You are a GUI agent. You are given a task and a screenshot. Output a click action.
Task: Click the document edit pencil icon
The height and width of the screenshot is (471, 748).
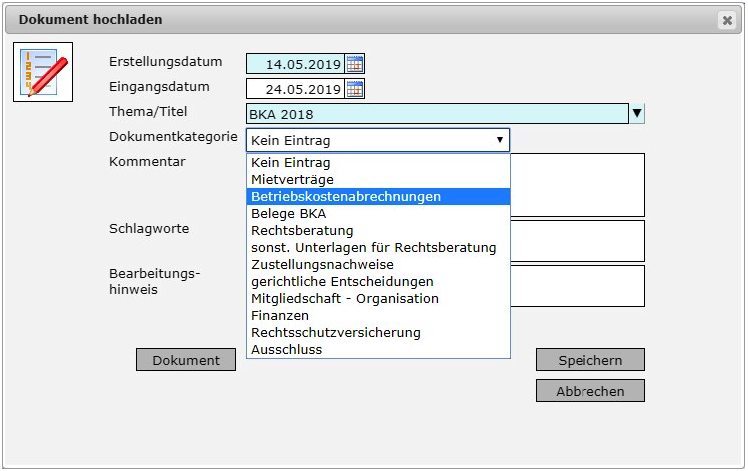[x=43, y=72]
